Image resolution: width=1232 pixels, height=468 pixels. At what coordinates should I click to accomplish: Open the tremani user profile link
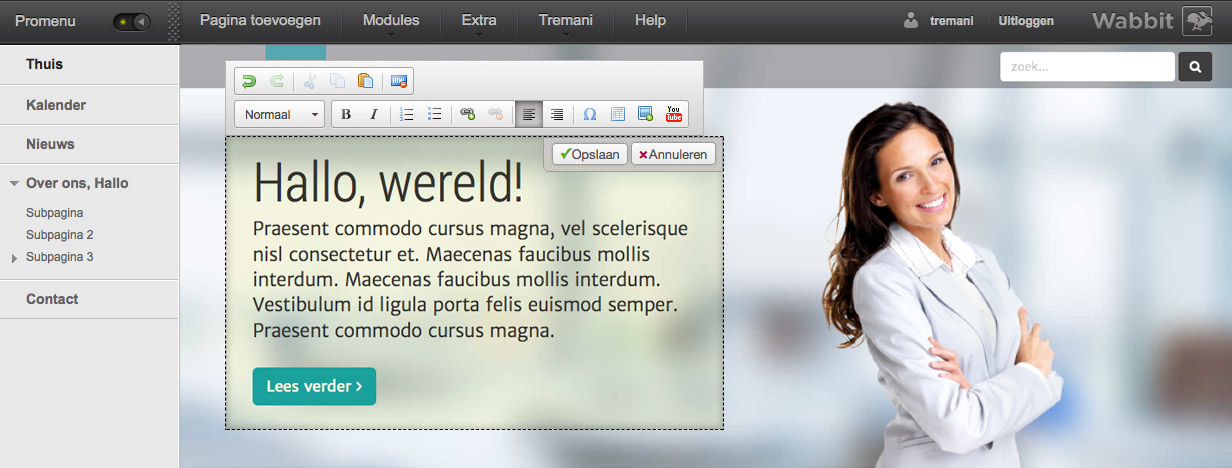(952, 21)
